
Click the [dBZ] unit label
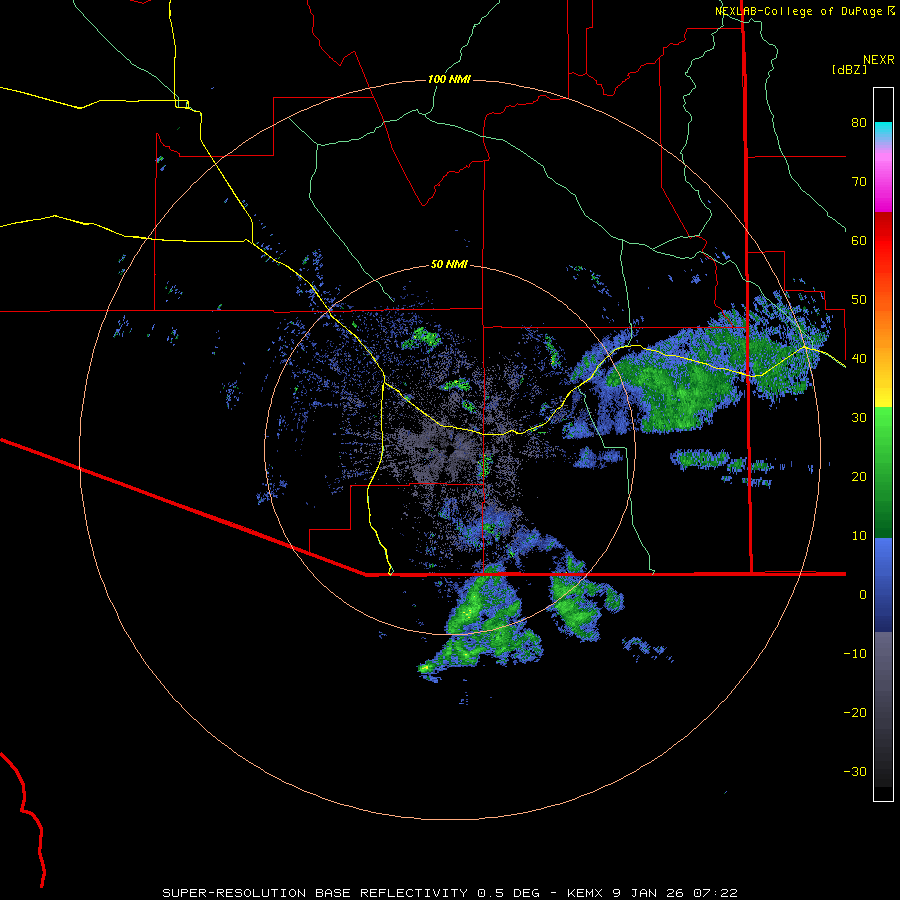[x=849, y=69]
